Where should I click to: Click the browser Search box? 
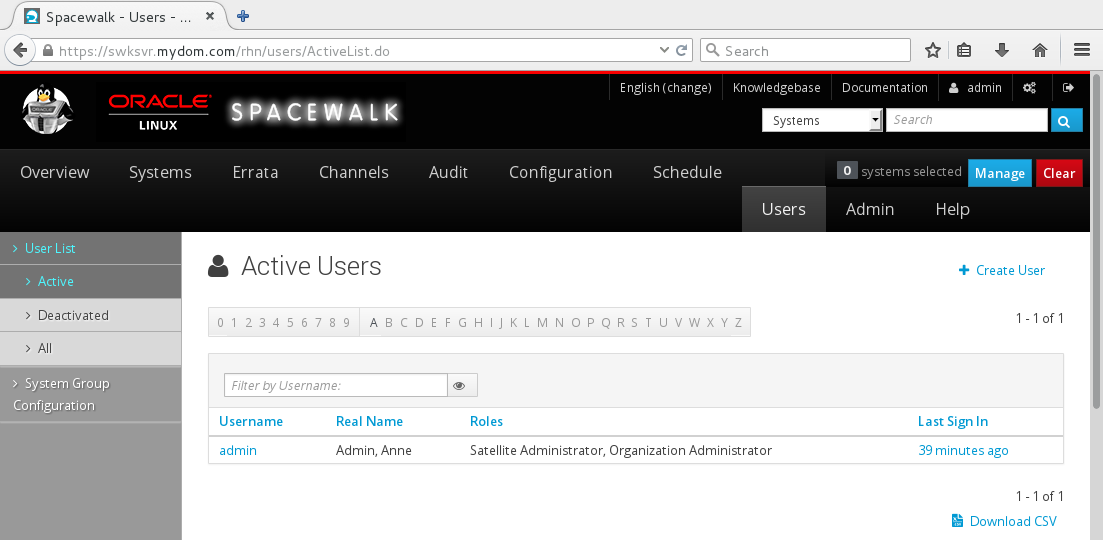click(x=805, y=51)
